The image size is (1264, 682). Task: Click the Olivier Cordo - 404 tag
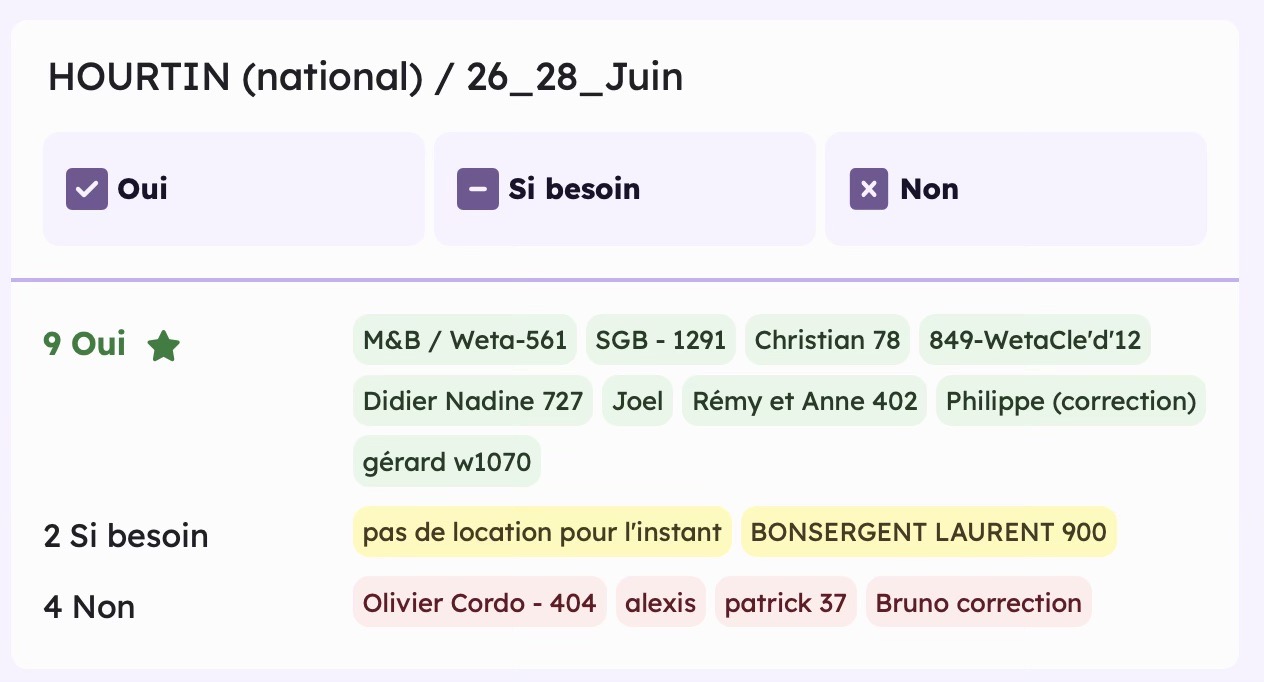(480, 602)
